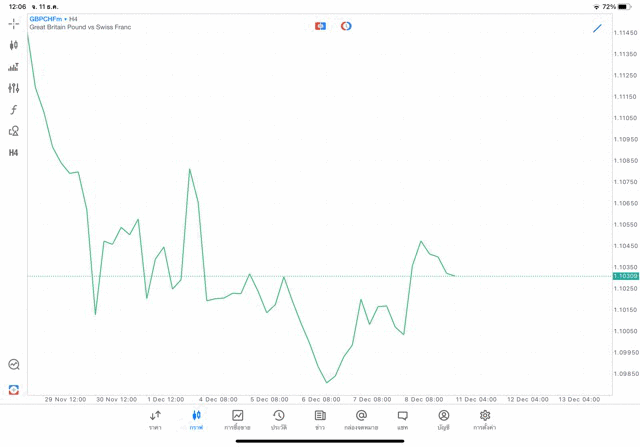Image resolution: width=640 pixels, height=447 pixels.
Task: Tap the GBPCHFm symbol name label
Action: point(45,19)
